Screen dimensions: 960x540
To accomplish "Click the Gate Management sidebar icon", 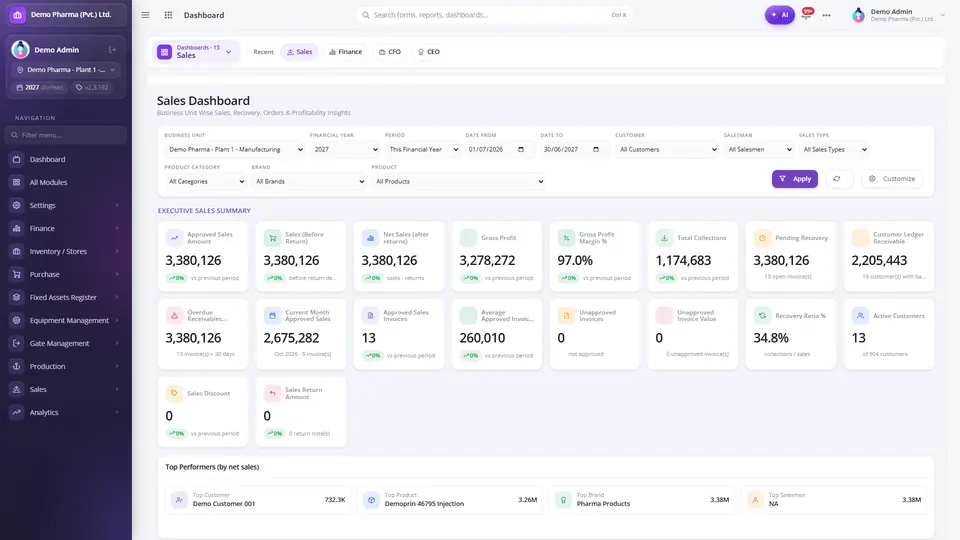I will click(17, 343).
